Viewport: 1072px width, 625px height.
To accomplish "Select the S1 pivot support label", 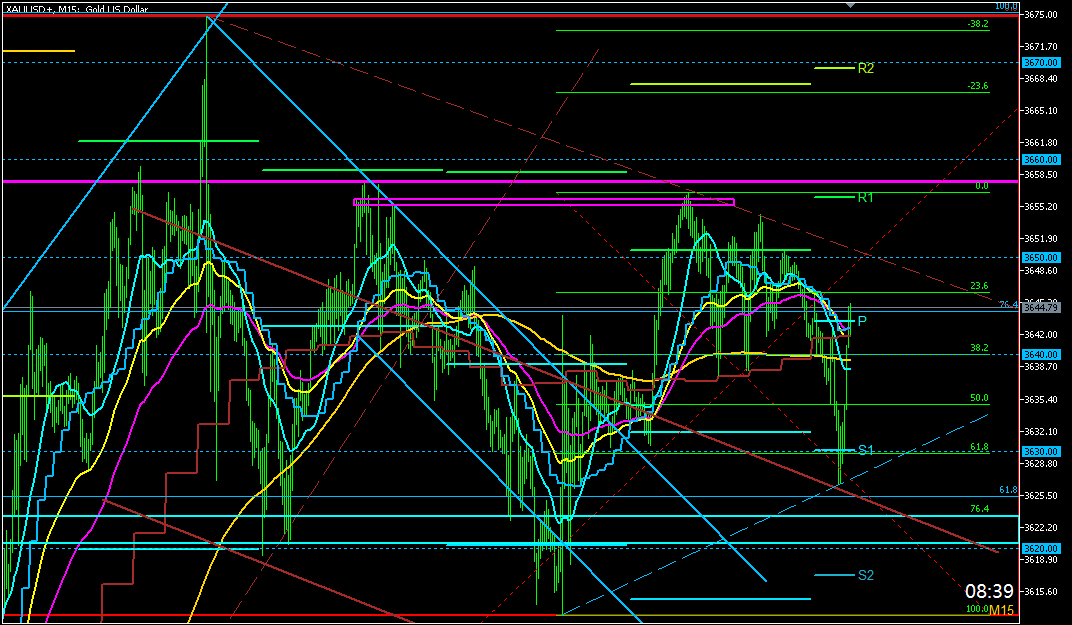I will (865, 450).
